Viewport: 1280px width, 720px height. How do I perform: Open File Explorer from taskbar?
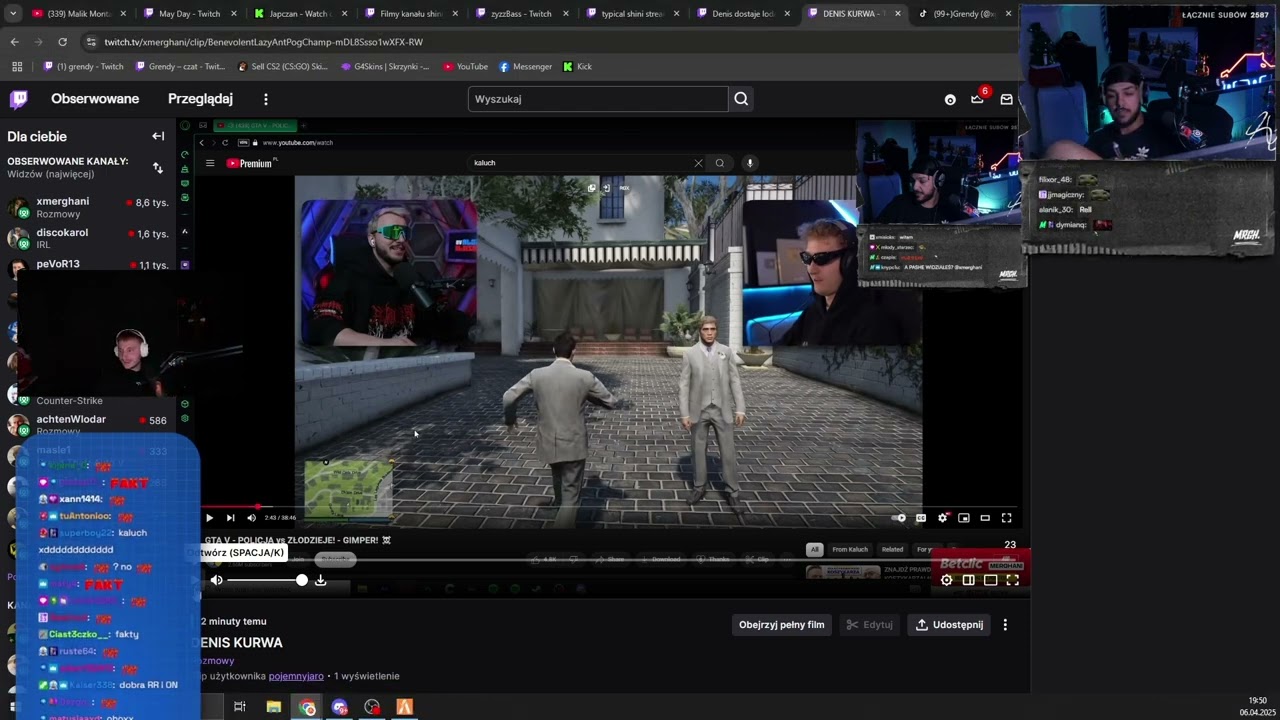[273, 707]
